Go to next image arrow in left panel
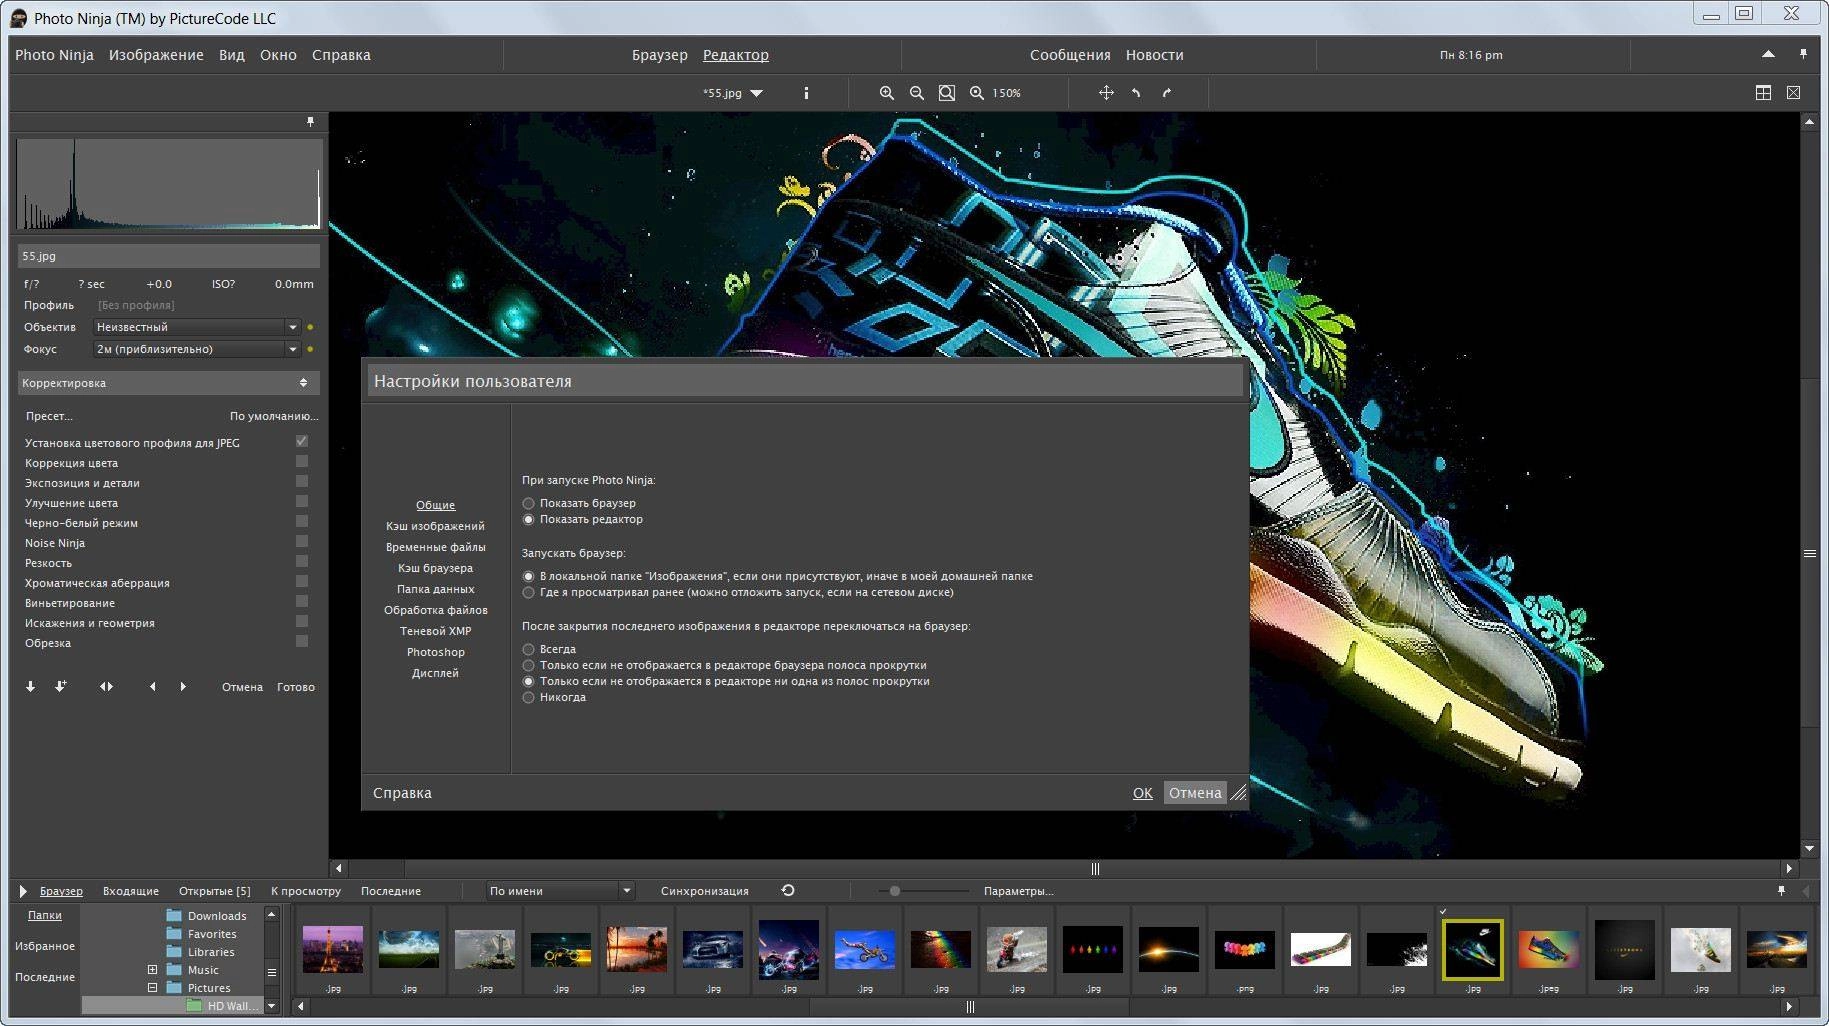 click(183, 687)
